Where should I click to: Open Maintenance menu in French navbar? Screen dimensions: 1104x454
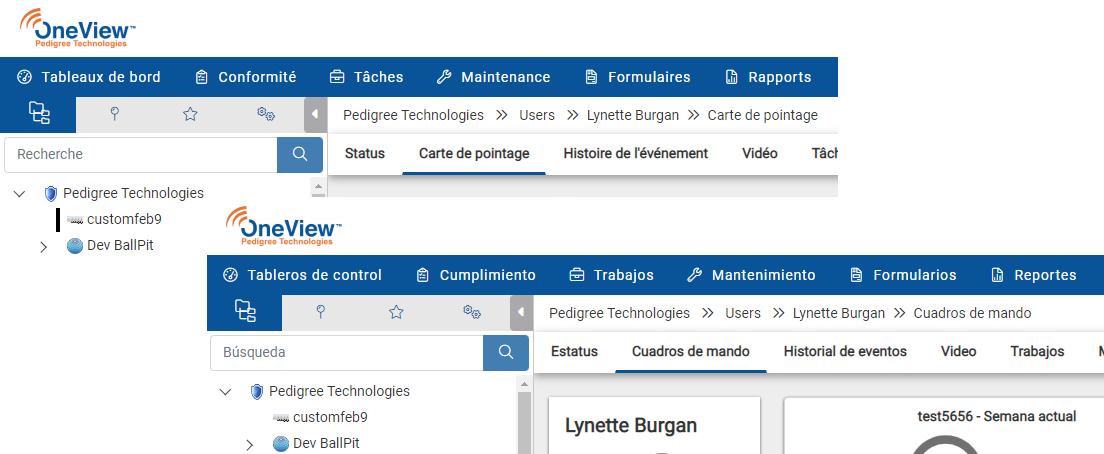pos(493,77)
